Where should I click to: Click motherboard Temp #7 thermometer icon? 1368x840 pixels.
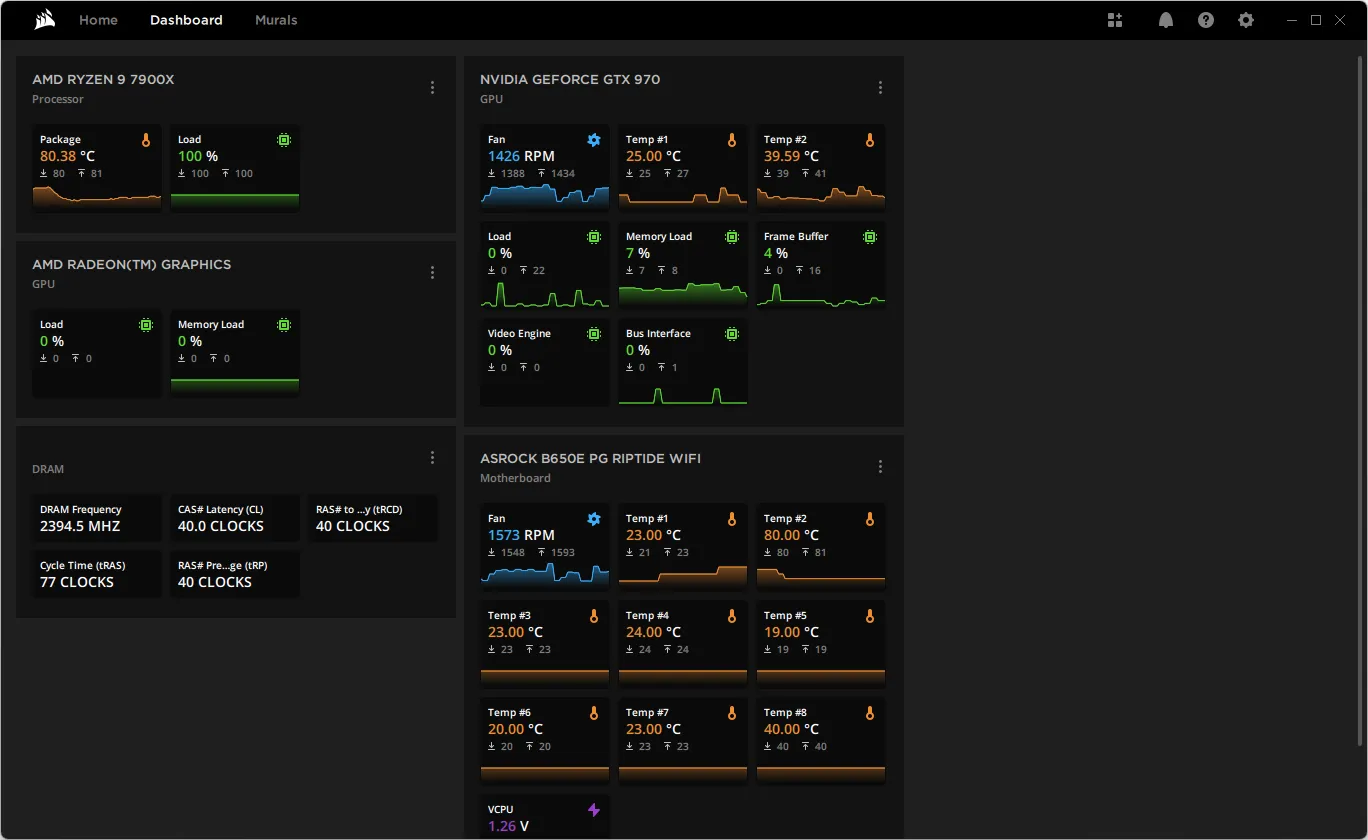(732, 714)
